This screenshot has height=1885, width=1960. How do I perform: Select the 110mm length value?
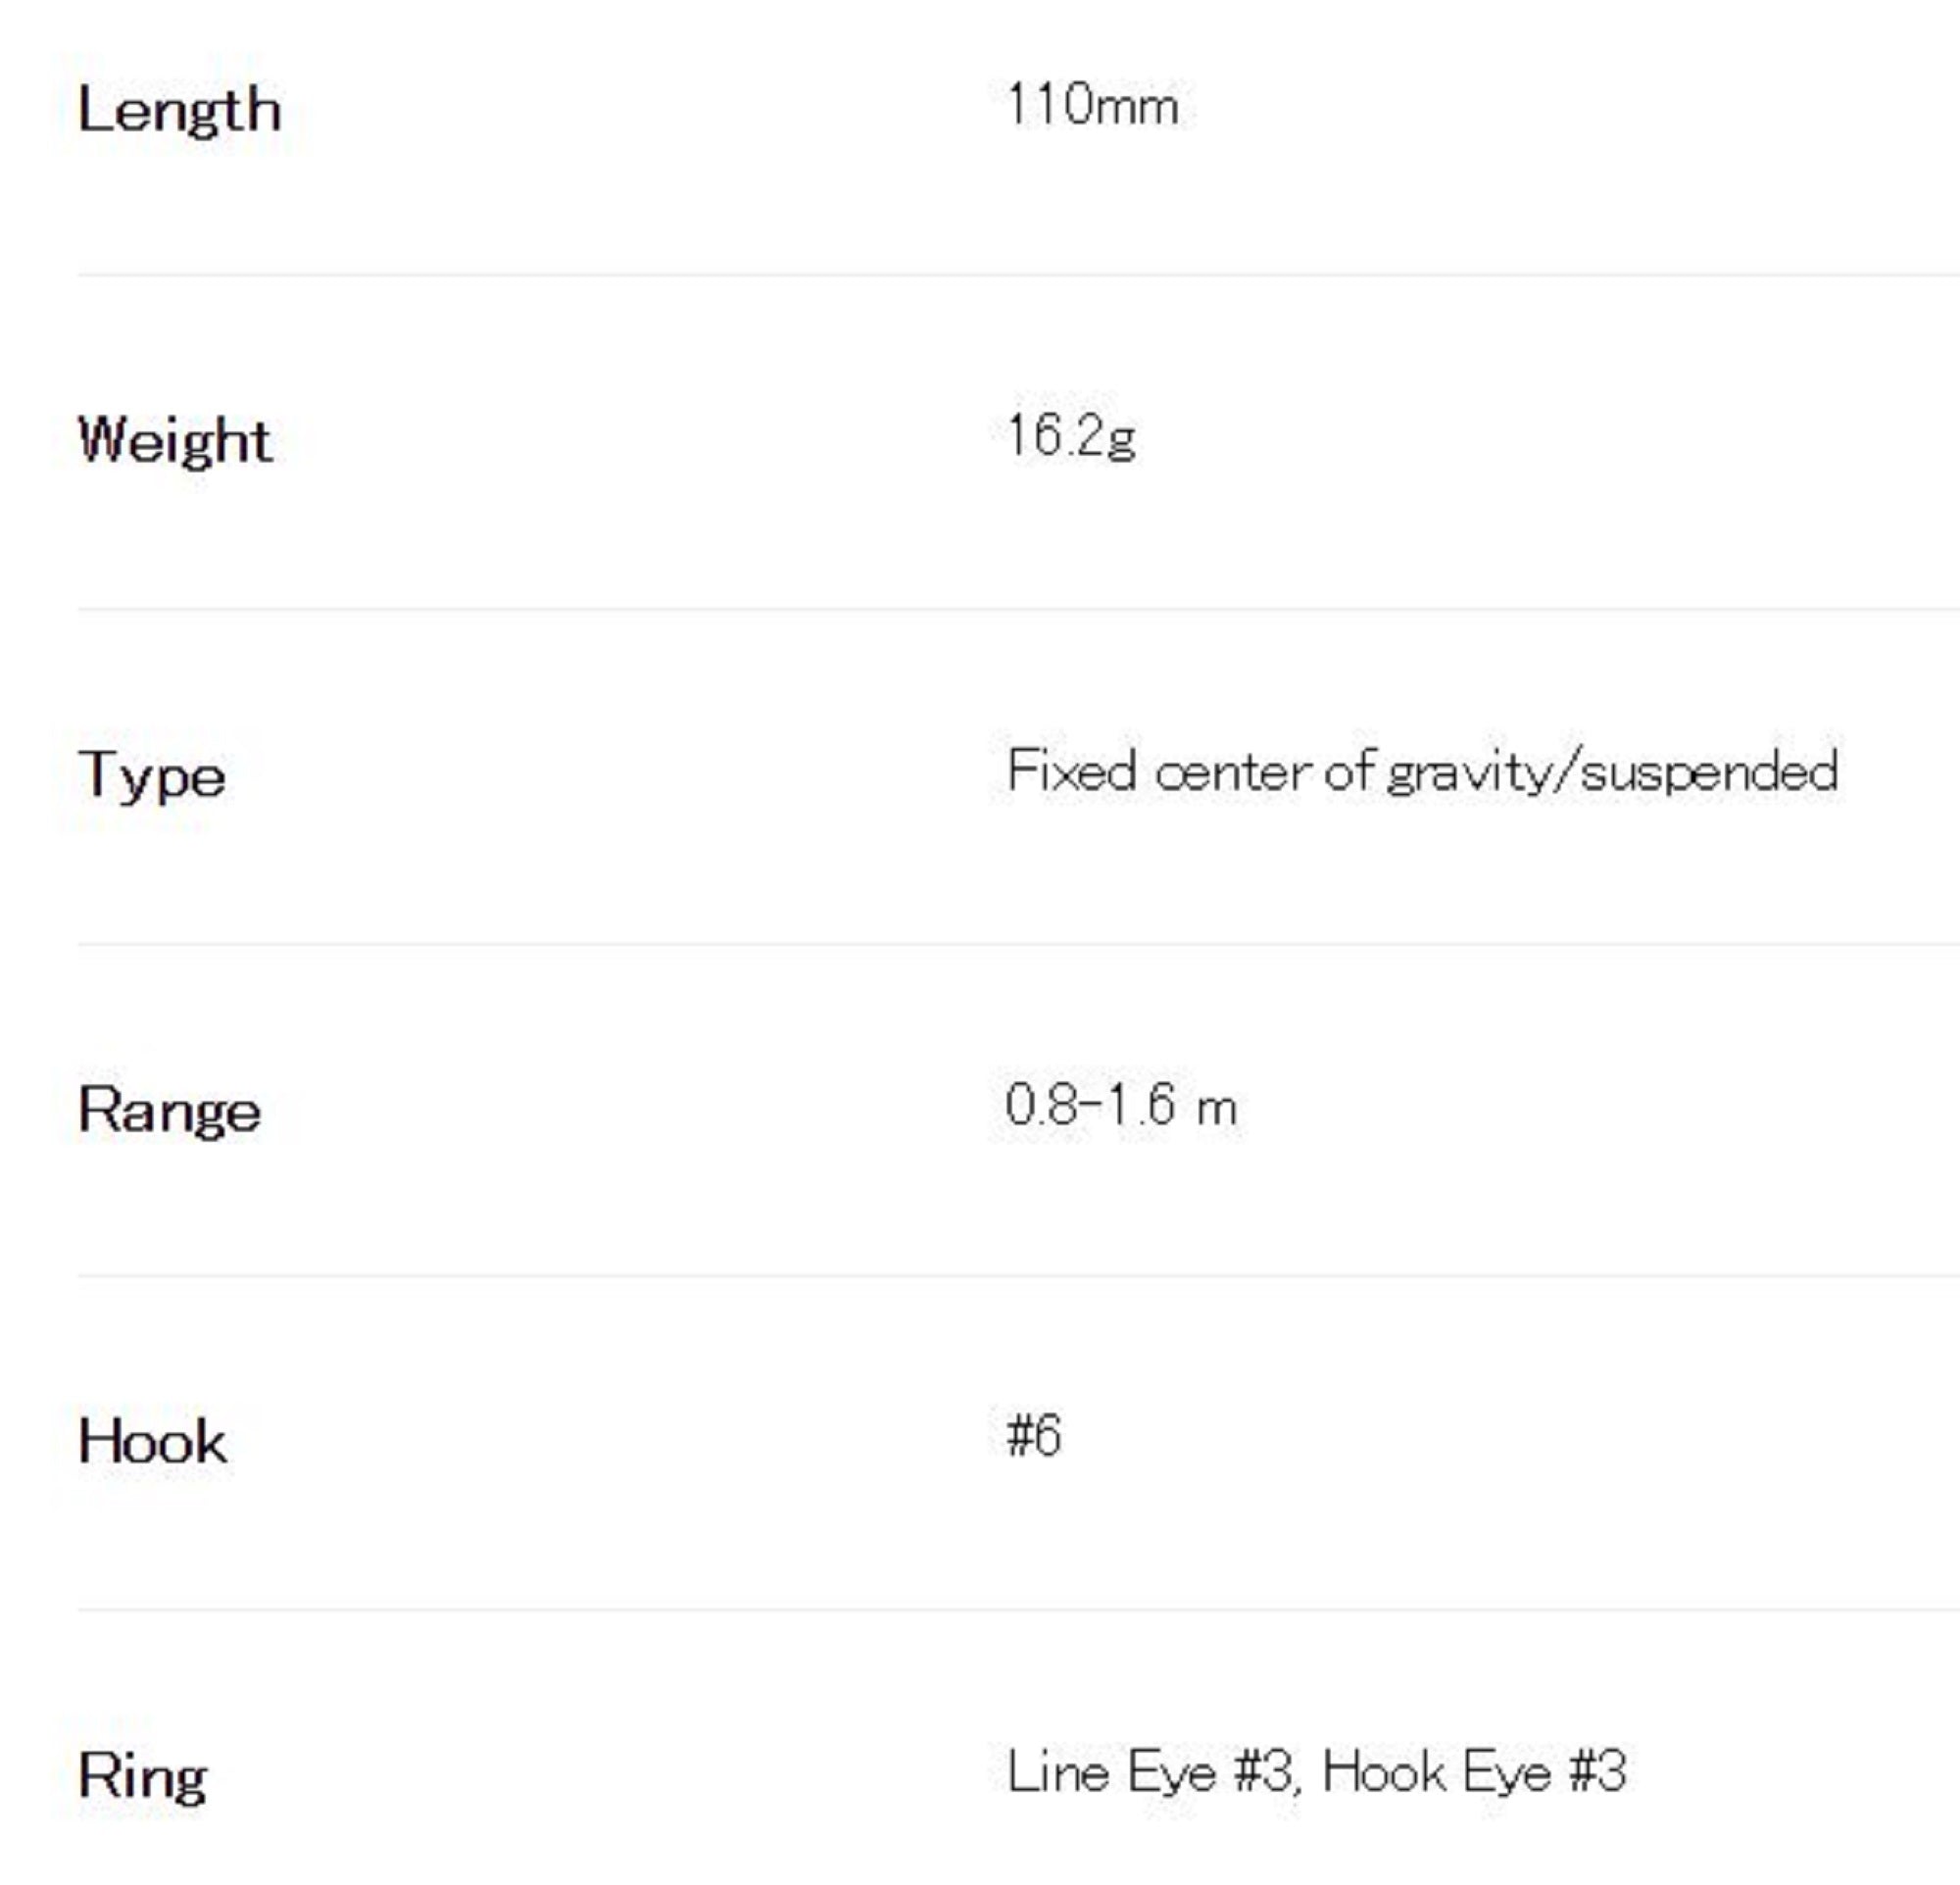tap(1092, 105)
